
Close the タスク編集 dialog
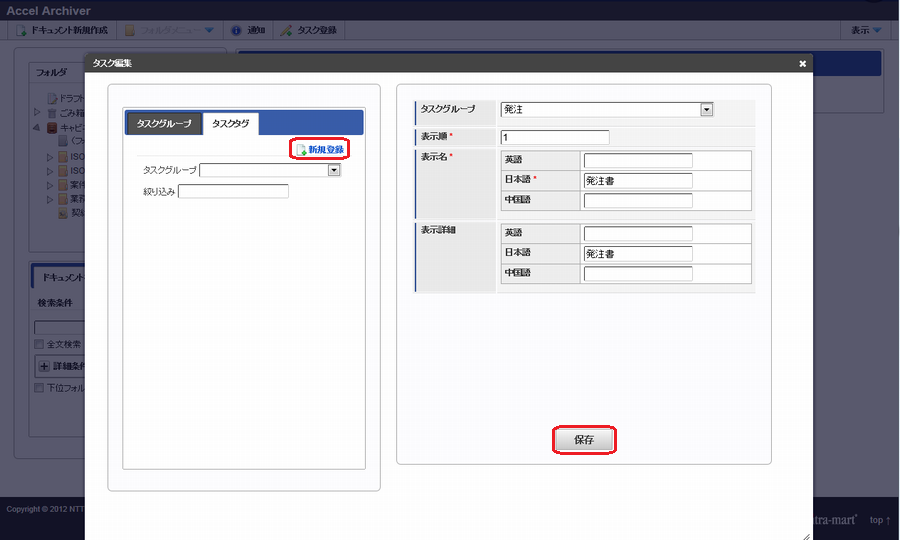point(802,64)
